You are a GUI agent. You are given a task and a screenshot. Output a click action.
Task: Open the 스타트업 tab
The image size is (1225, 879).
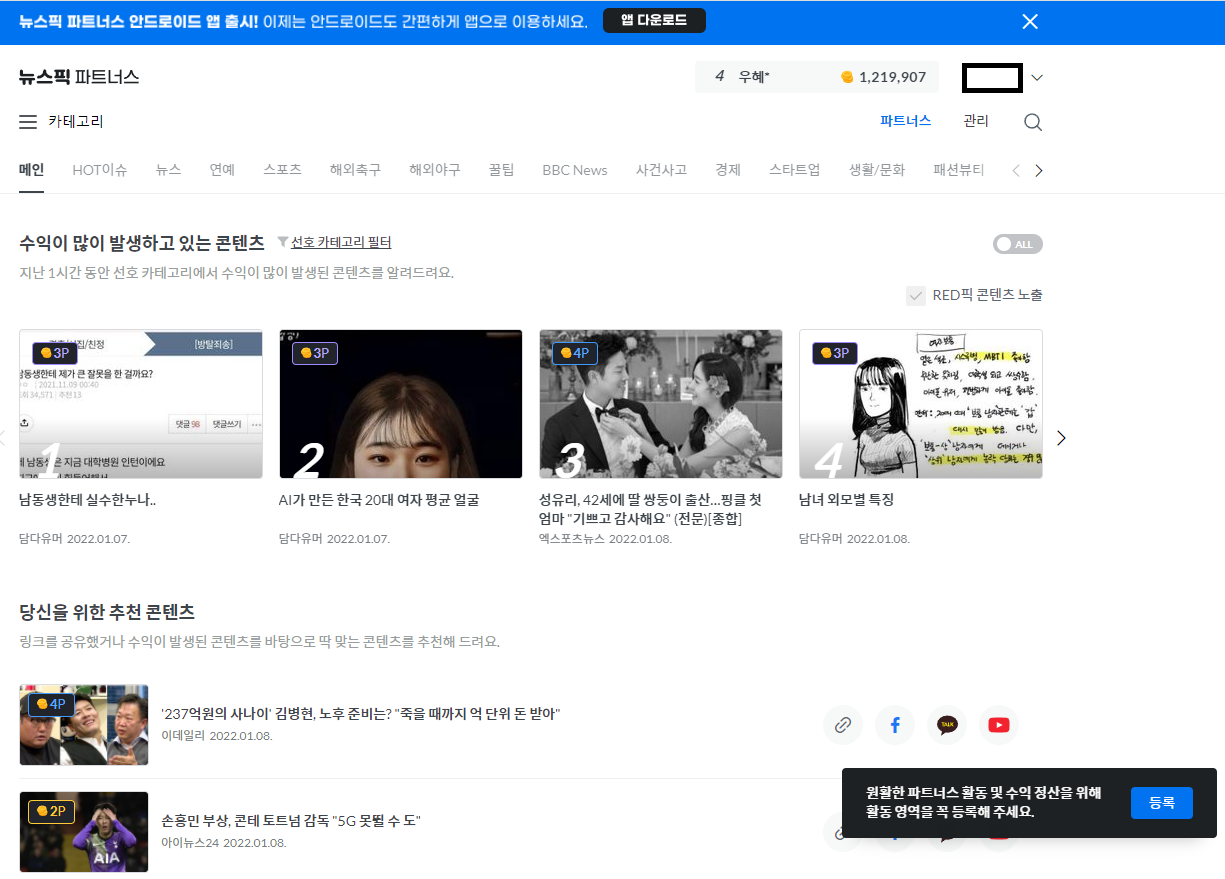coord(795,170)
